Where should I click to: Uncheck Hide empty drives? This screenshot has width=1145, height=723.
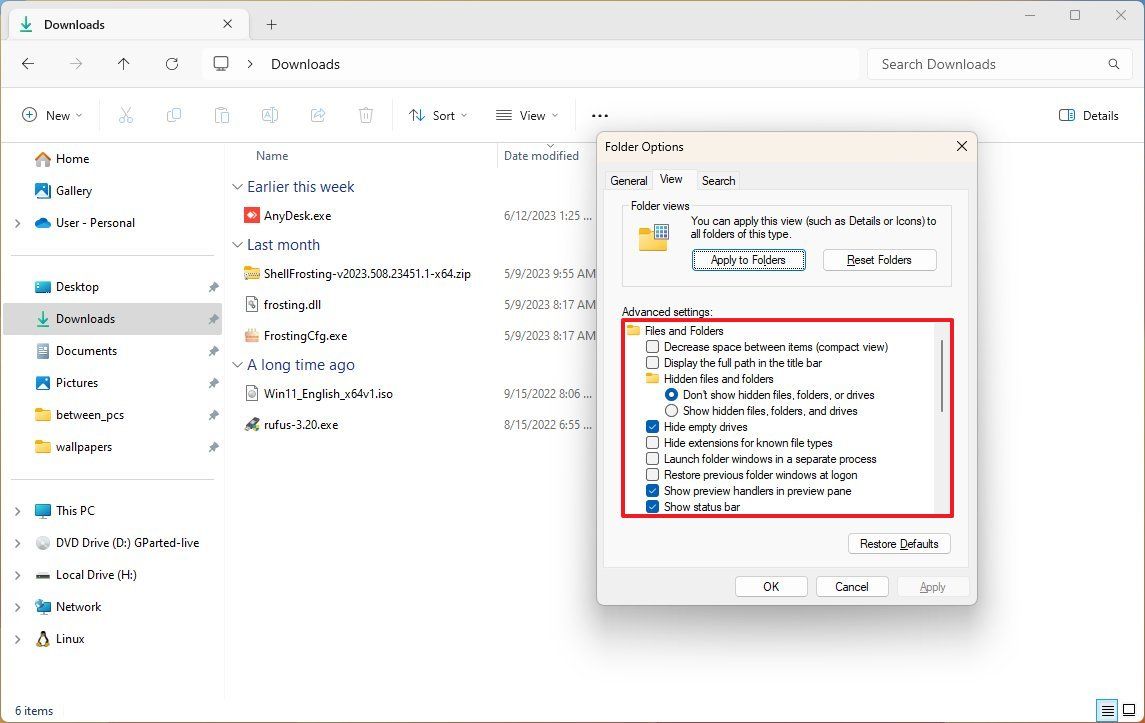click(652, 427)
